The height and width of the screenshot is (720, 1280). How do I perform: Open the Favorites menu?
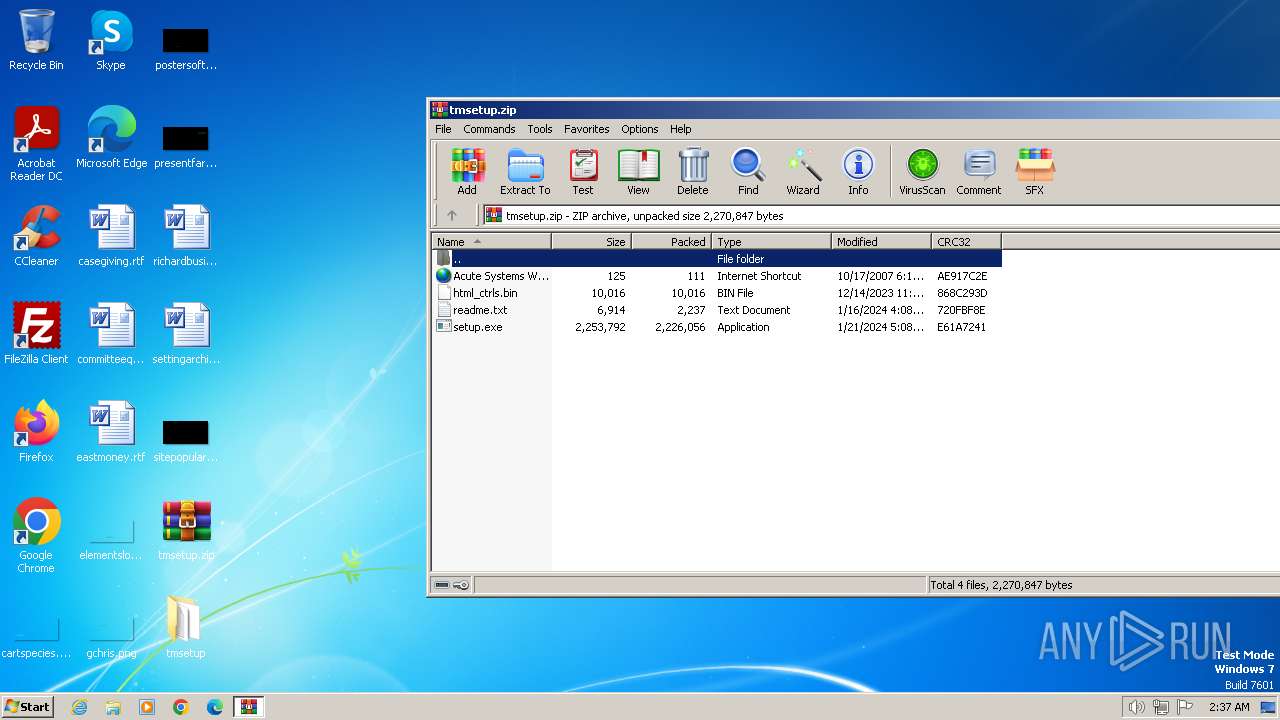tap(587, 129)
